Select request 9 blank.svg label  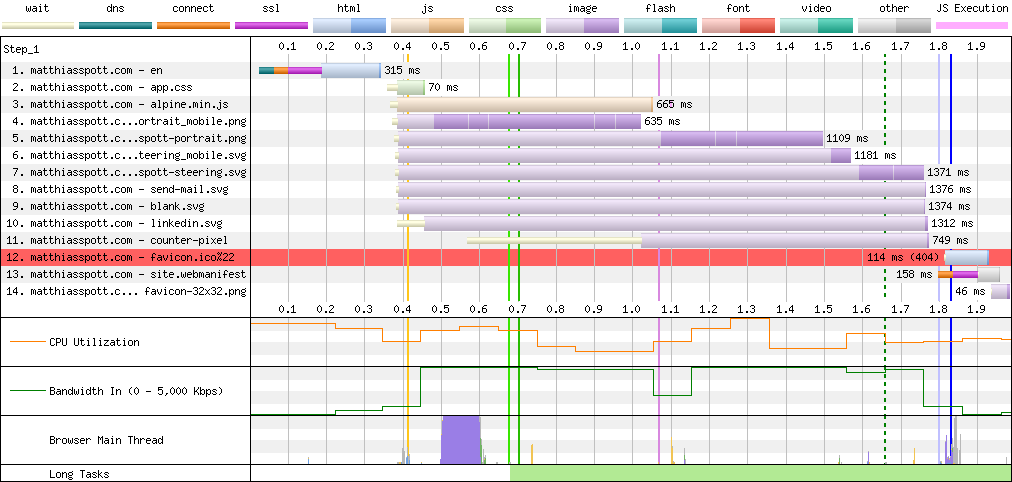click(x=108, y=206)
